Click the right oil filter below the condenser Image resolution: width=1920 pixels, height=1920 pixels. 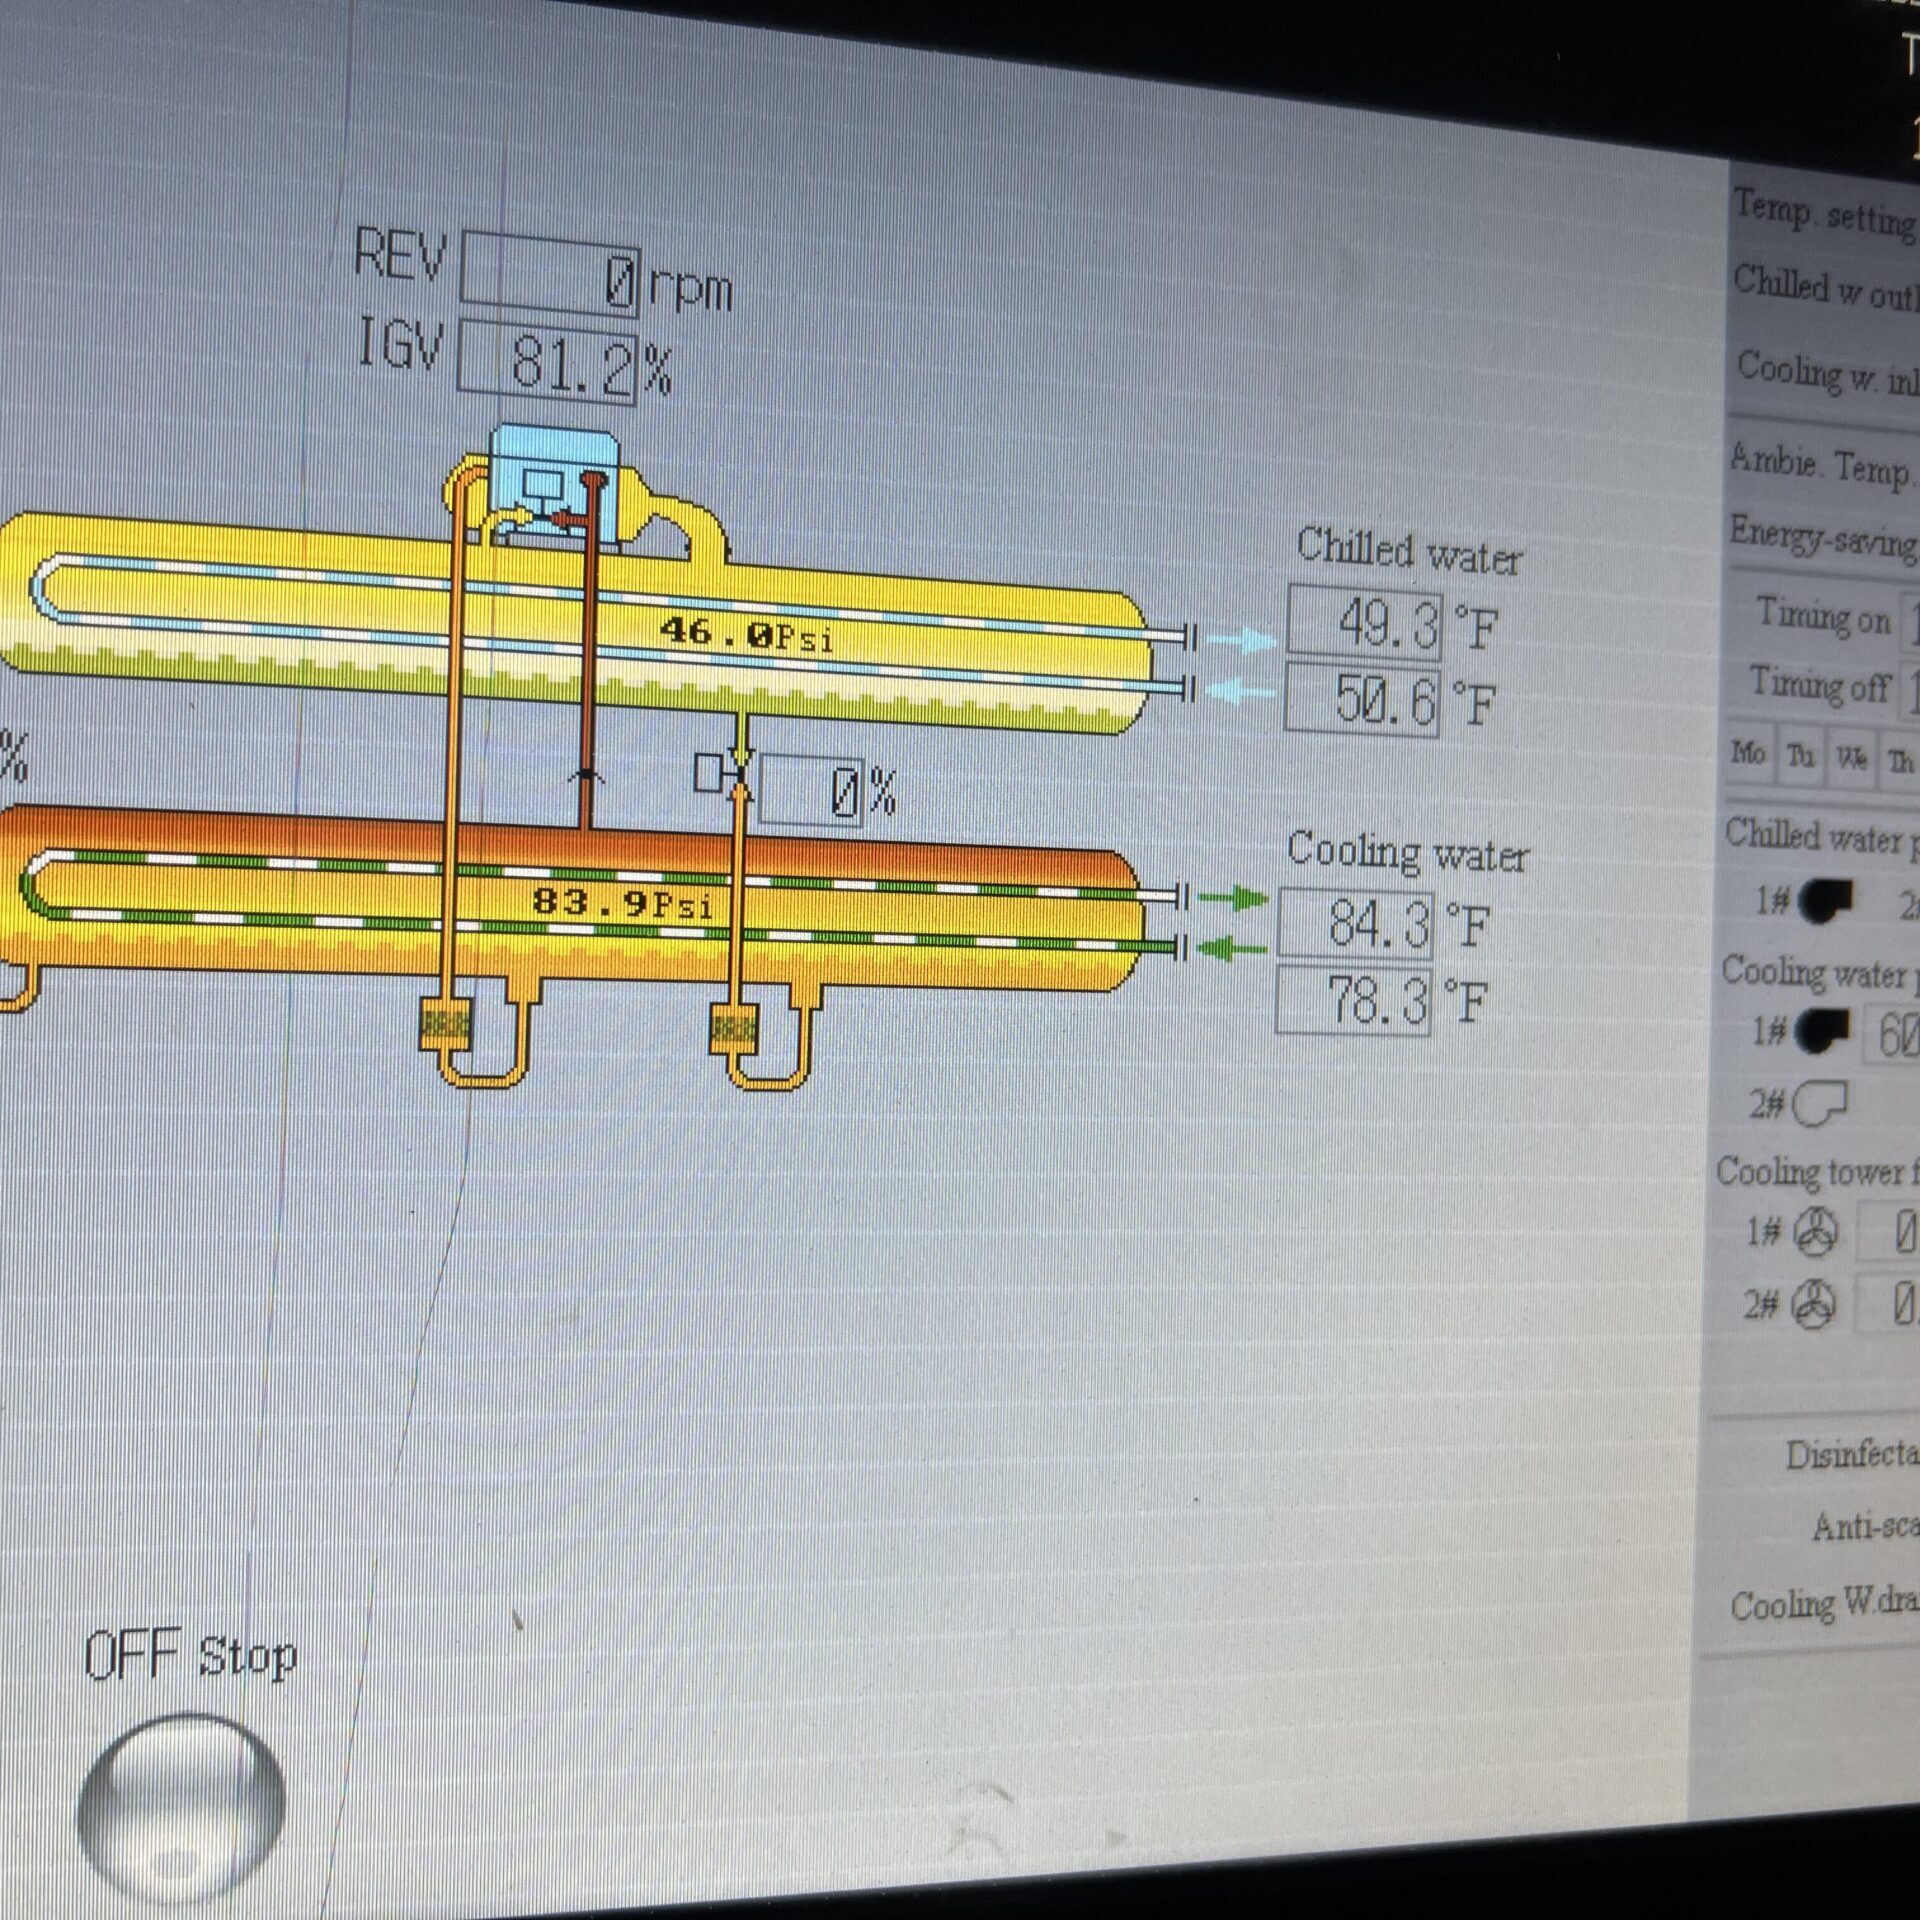(x=733, y=1029)
